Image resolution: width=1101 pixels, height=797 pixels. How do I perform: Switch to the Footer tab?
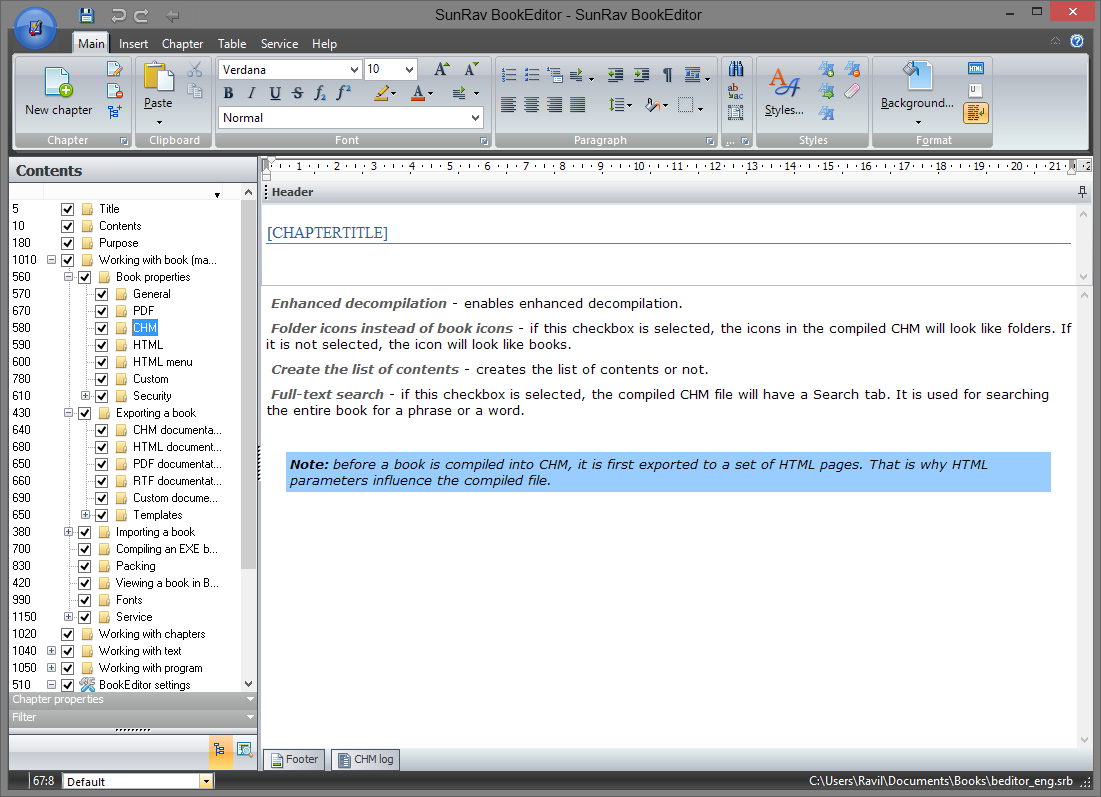(294, 759)
